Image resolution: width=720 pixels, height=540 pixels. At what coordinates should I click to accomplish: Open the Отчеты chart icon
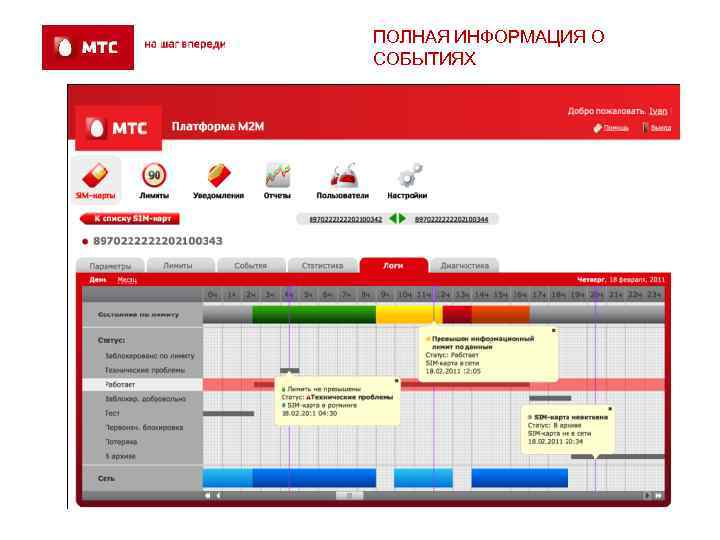point(277,175)
